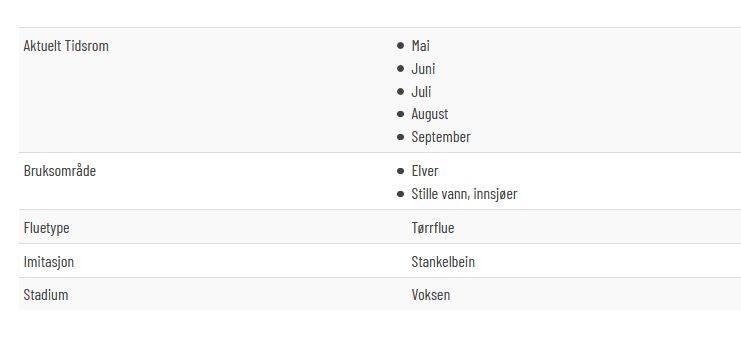Click the bullet next to Mai

click(401, 46)
